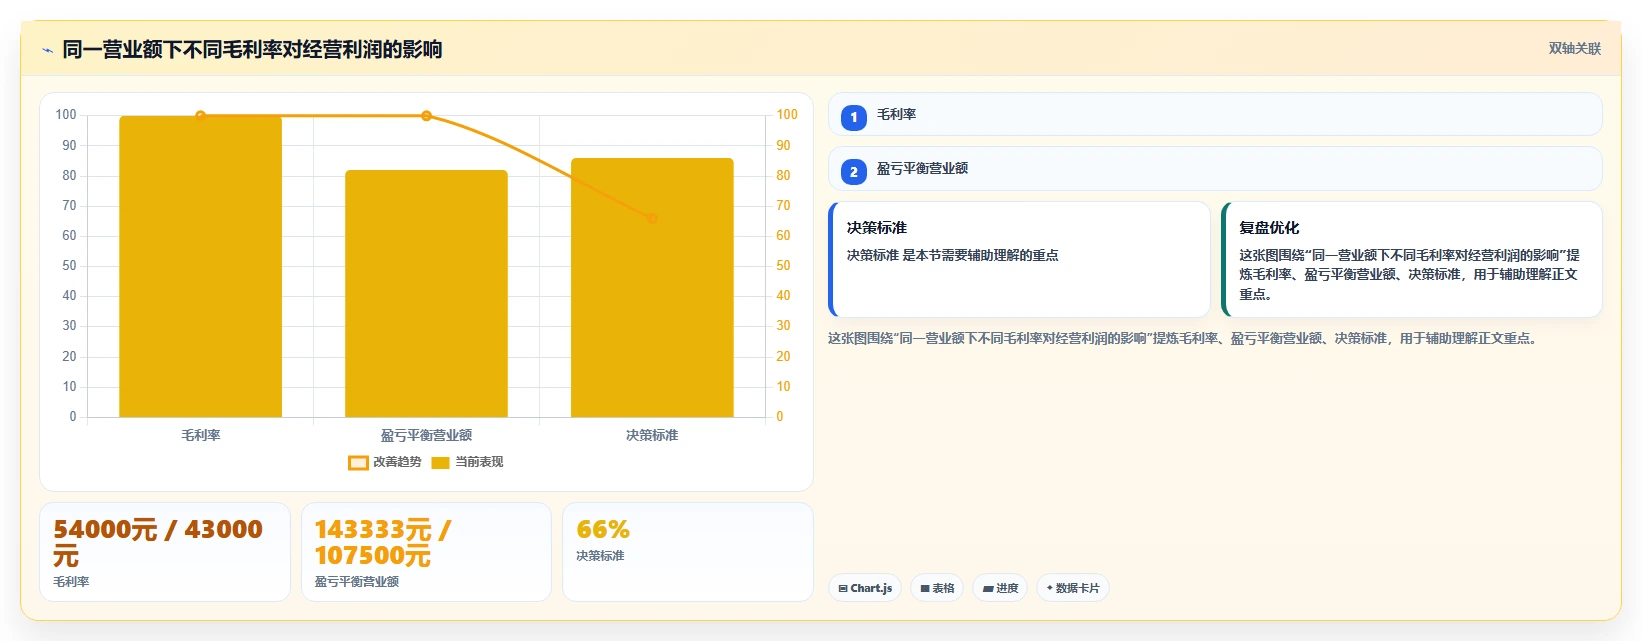Screen dimensions: 1642x641
Task: Click the 盈亏平衡营业额 caption under 143333元
Action: click(x=357, y=582)
